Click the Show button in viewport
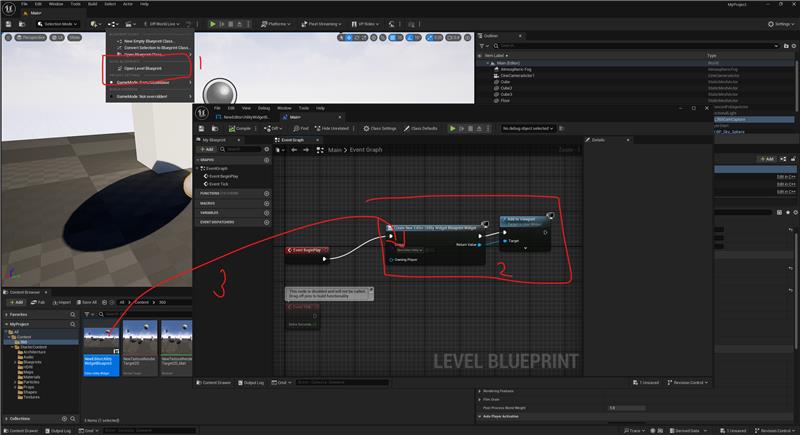Screen dimensions: 800x435 74,37
